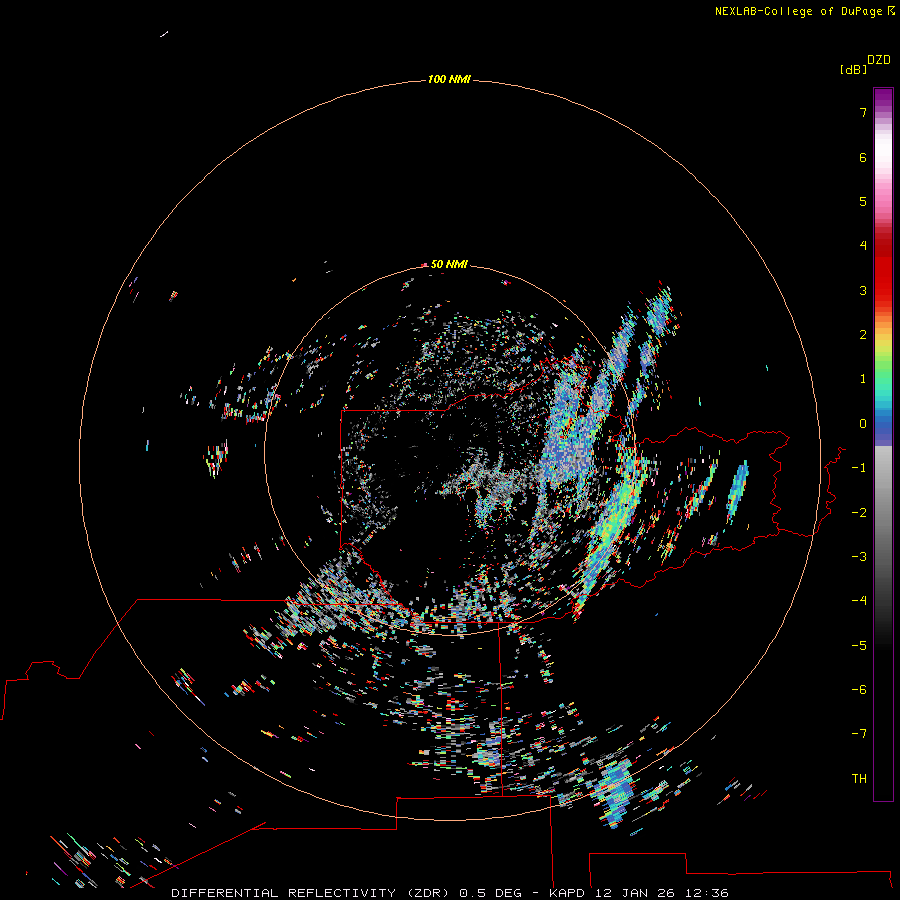Click the 0 value on the color scale
The width and height of the screenshot is (900, 900).
[x=863, y=424]
